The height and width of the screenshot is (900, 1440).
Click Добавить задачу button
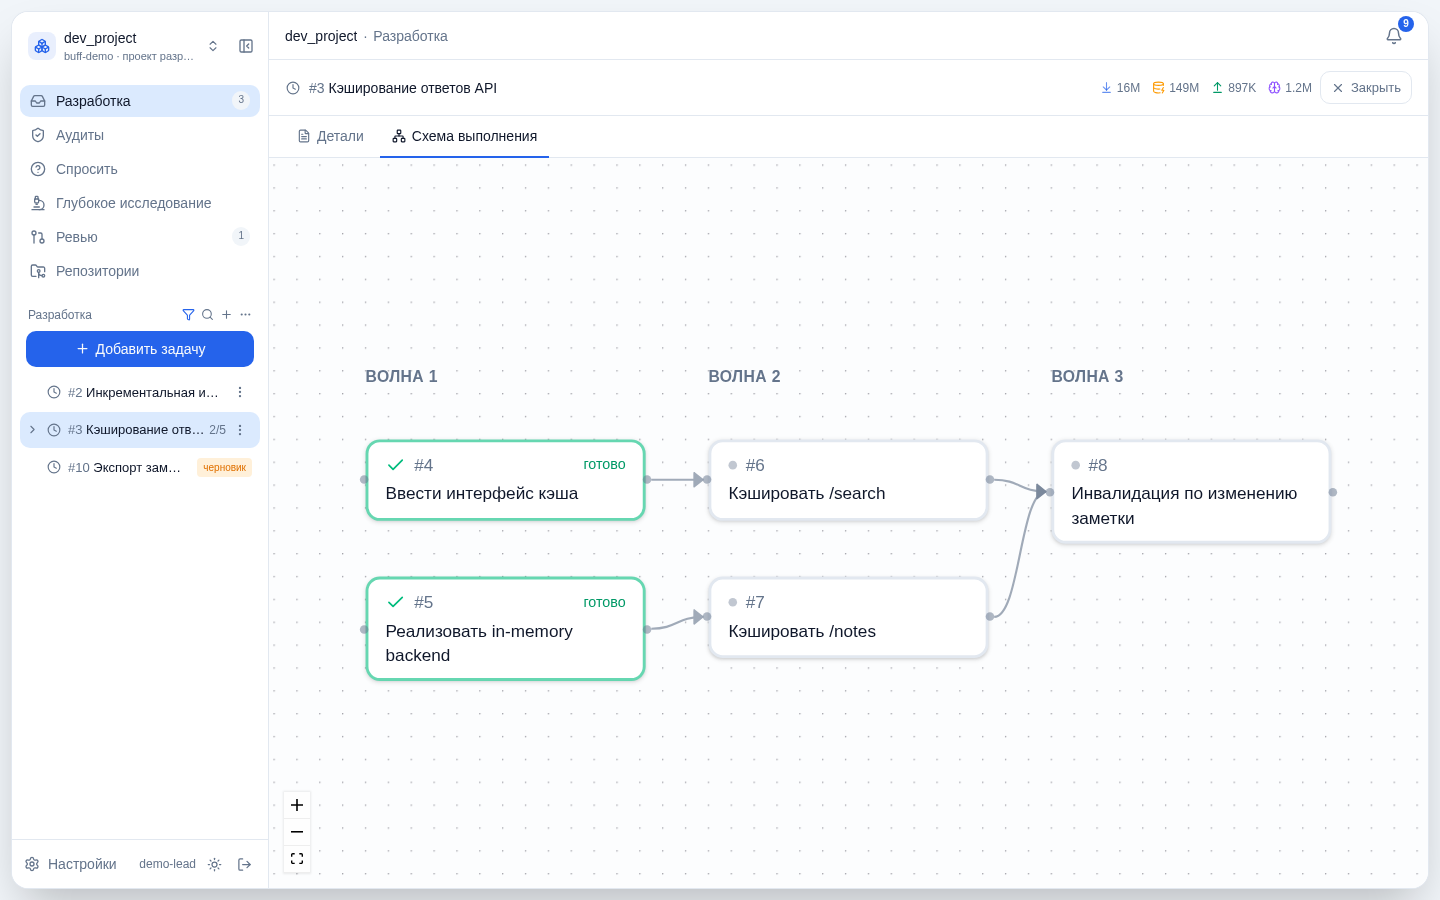click(140, 349)
